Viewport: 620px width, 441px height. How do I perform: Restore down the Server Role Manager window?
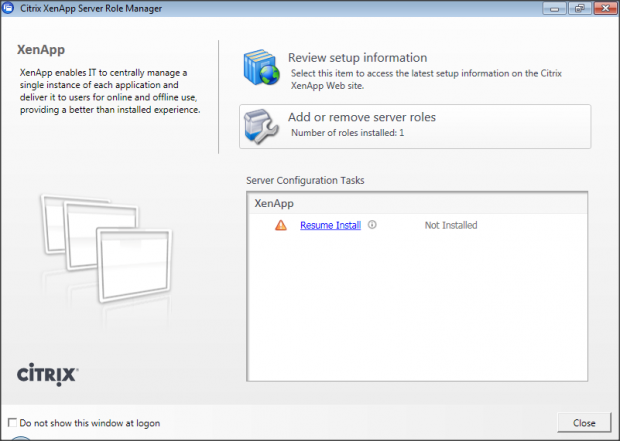[580, 8]
